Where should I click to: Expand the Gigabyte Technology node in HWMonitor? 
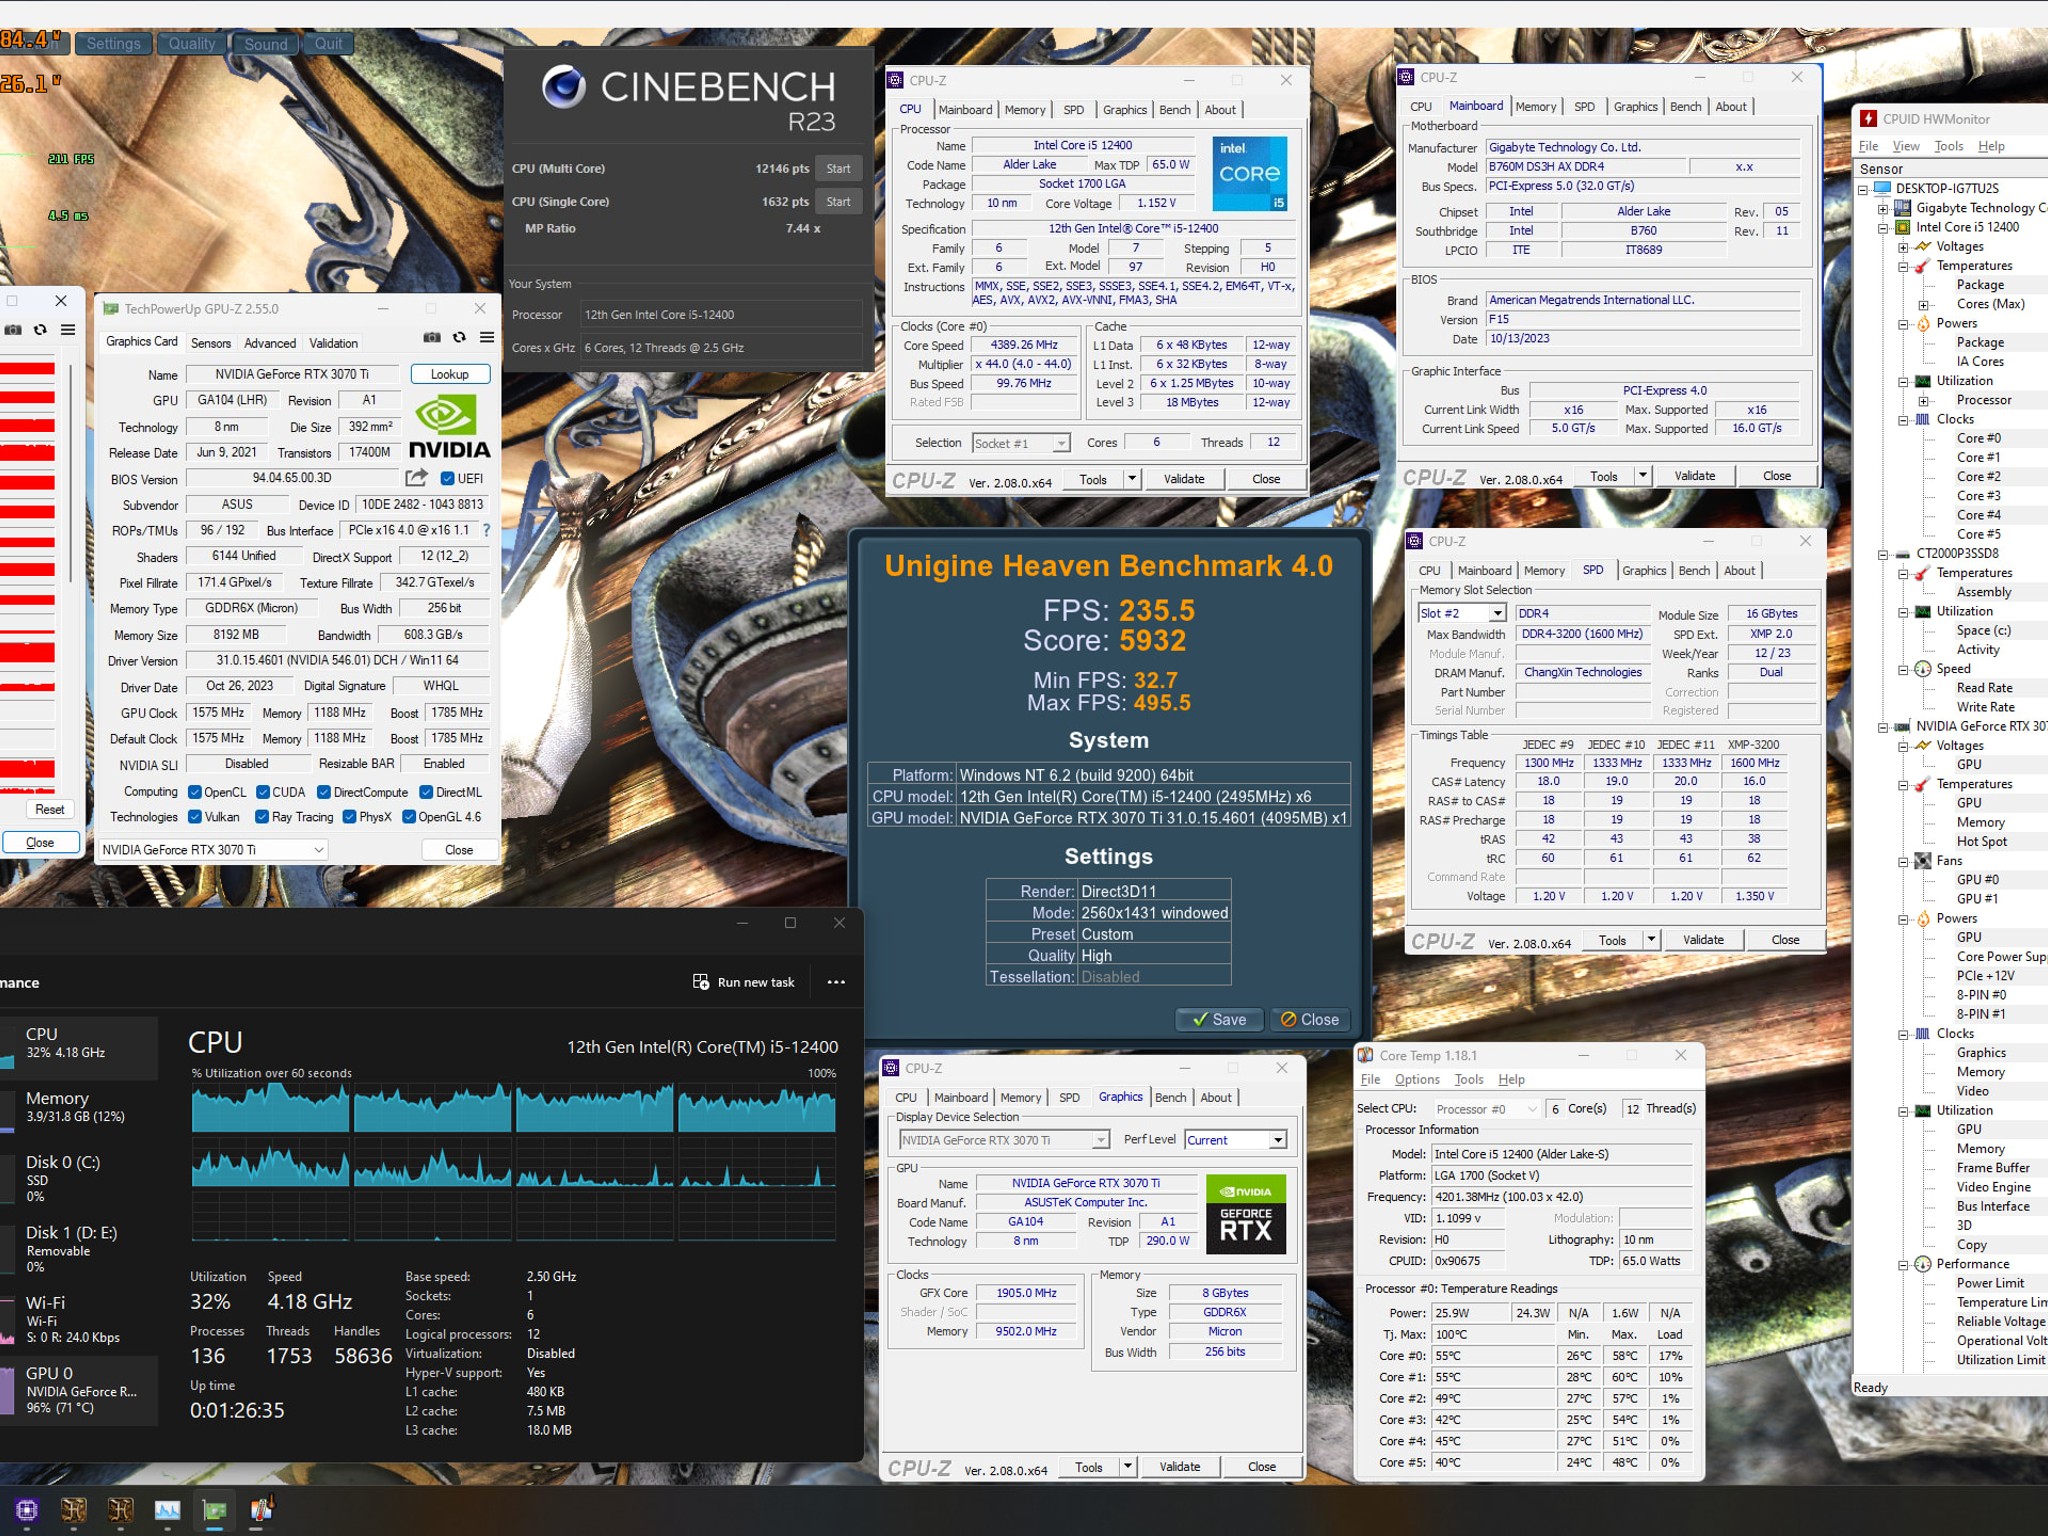1883,209
